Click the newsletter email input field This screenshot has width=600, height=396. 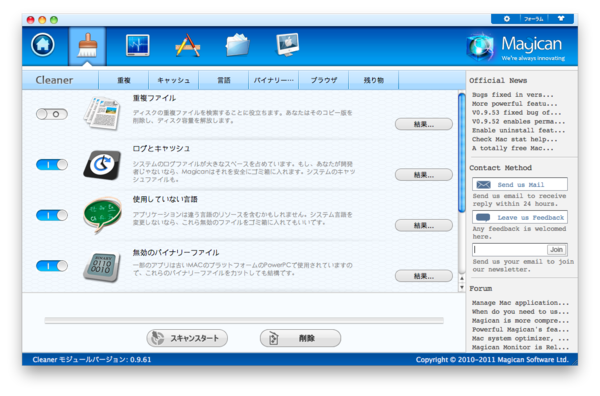pyautogui.click(x=510, y=250)
